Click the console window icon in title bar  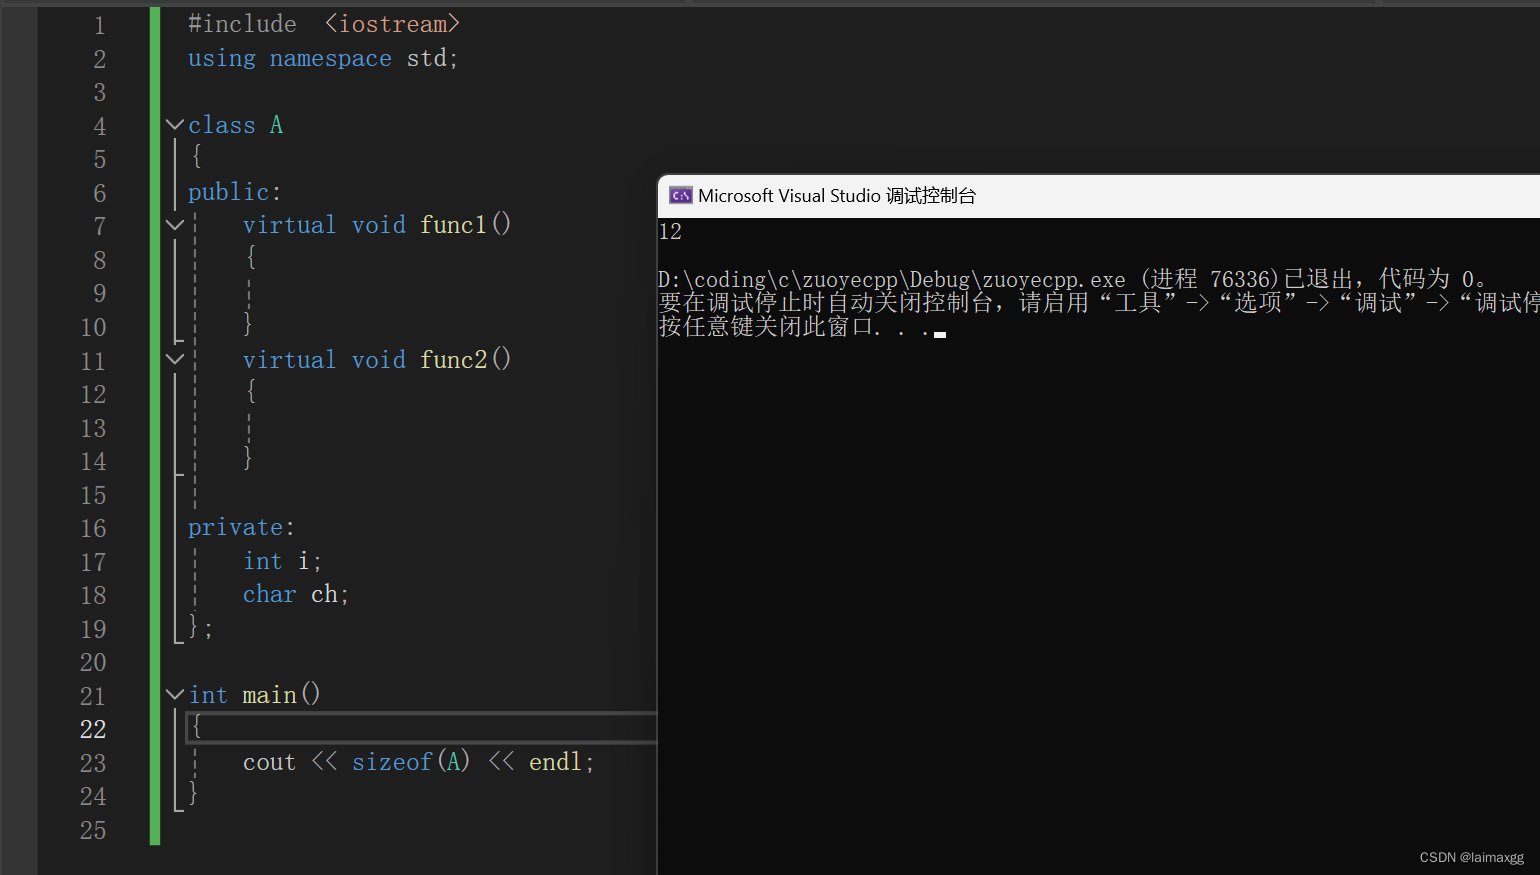[681, 196]
